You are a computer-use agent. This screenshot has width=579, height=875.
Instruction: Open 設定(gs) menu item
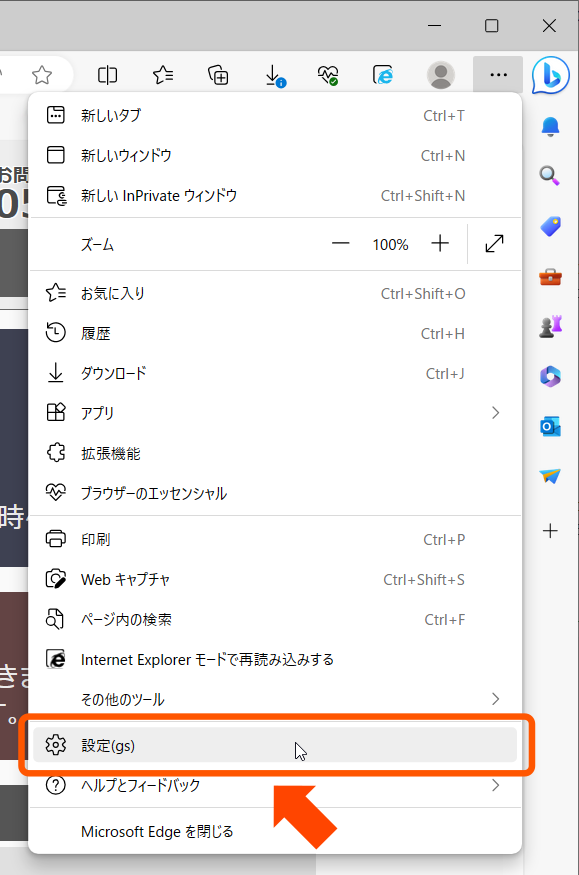pyautogui.click(x=274, y=745)
